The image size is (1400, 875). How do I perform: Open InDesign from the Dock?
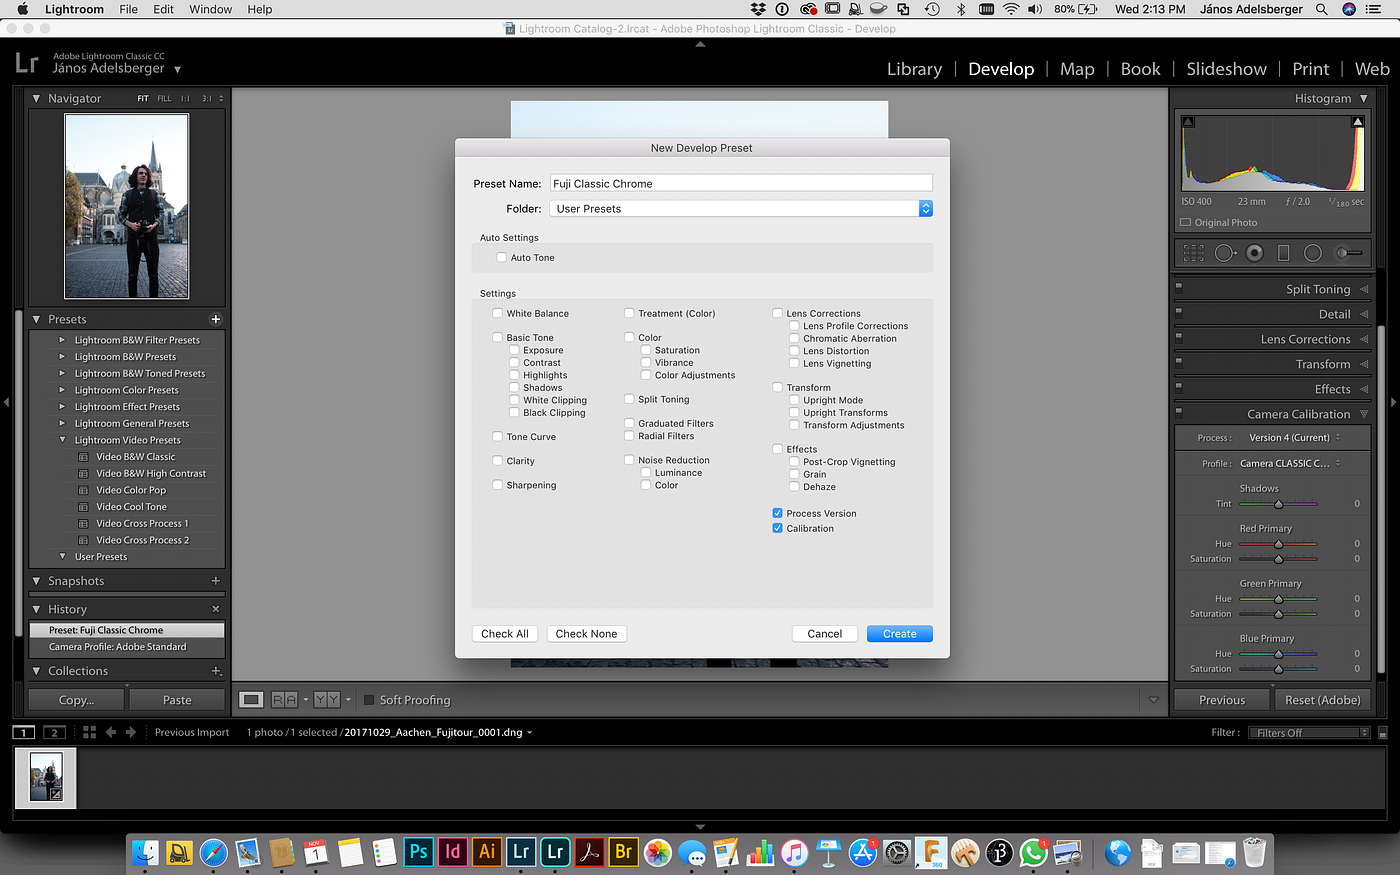[452, 852]
